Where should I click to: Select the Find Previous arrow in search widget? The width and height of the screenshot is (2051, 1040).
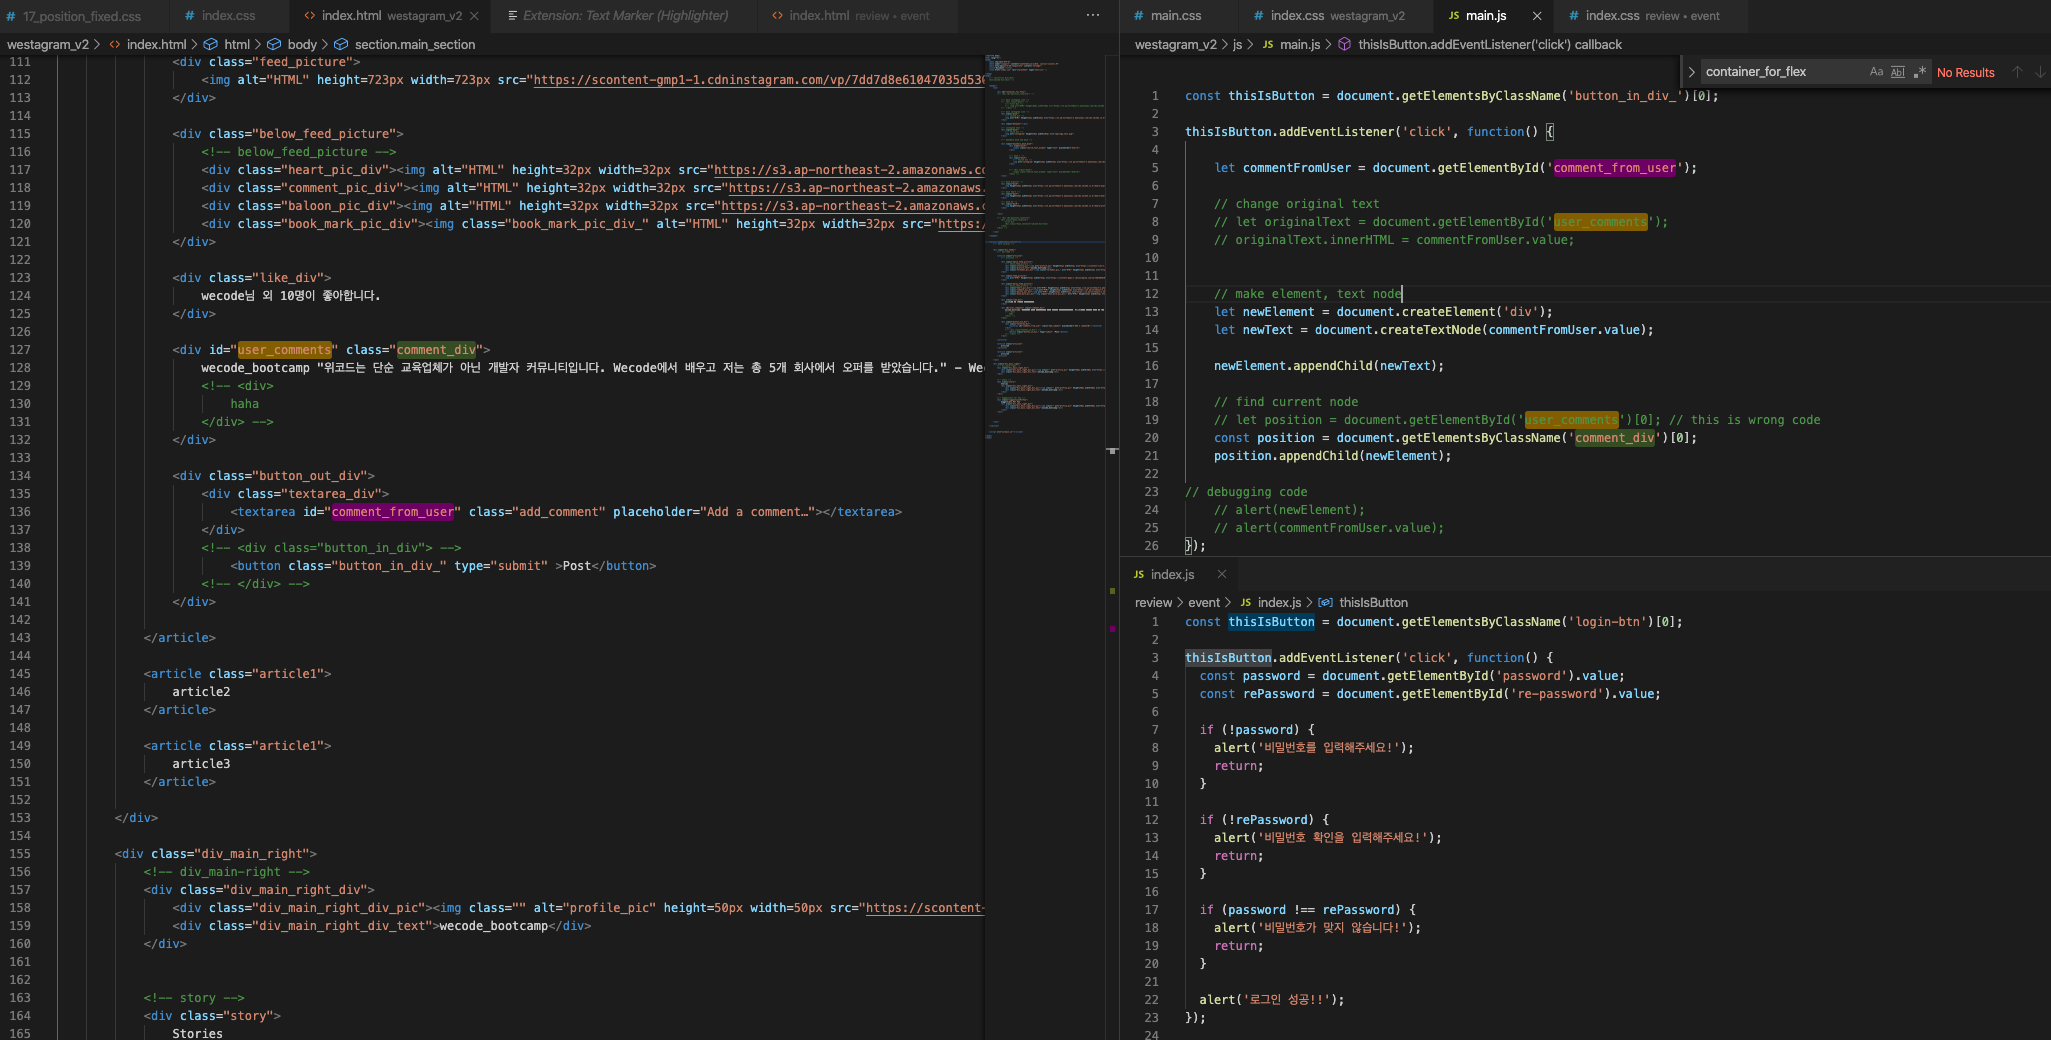2017,72
